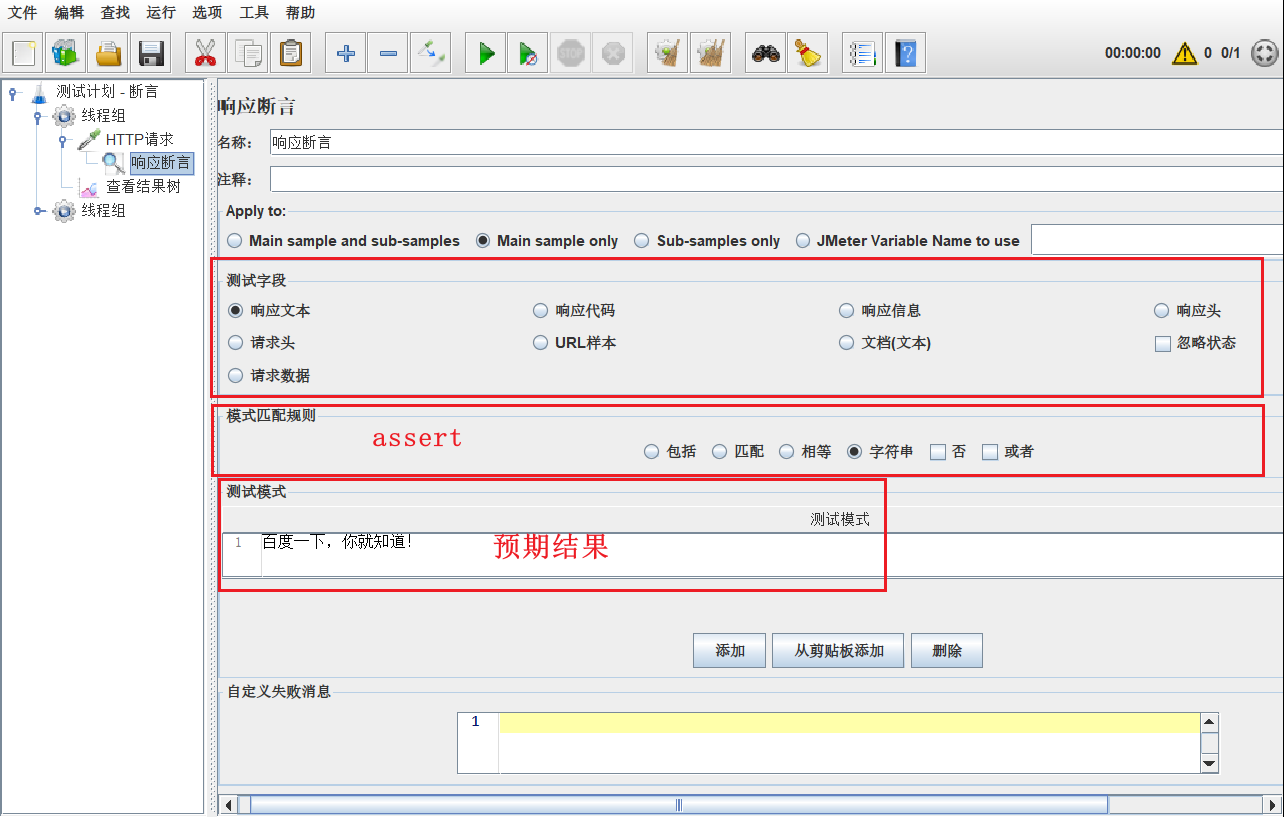Viewport: 1284px width, 817px height.
Task: Open the Function Helper list icon
Action: pyautogui.click(x=863, y=53)
